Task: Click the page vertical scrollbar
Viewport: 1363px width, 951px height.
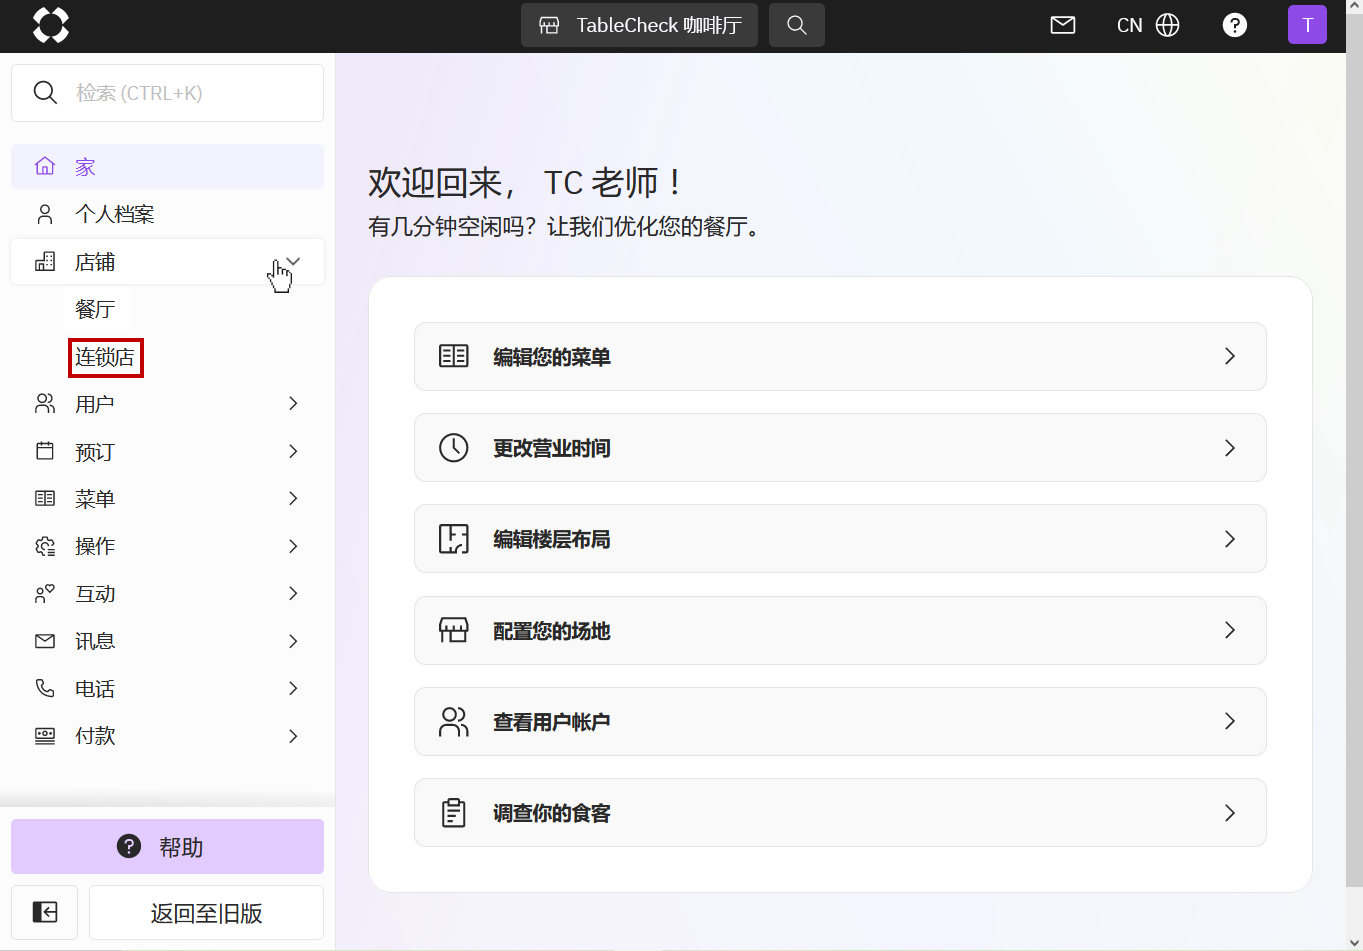Action: (1354, 450)
